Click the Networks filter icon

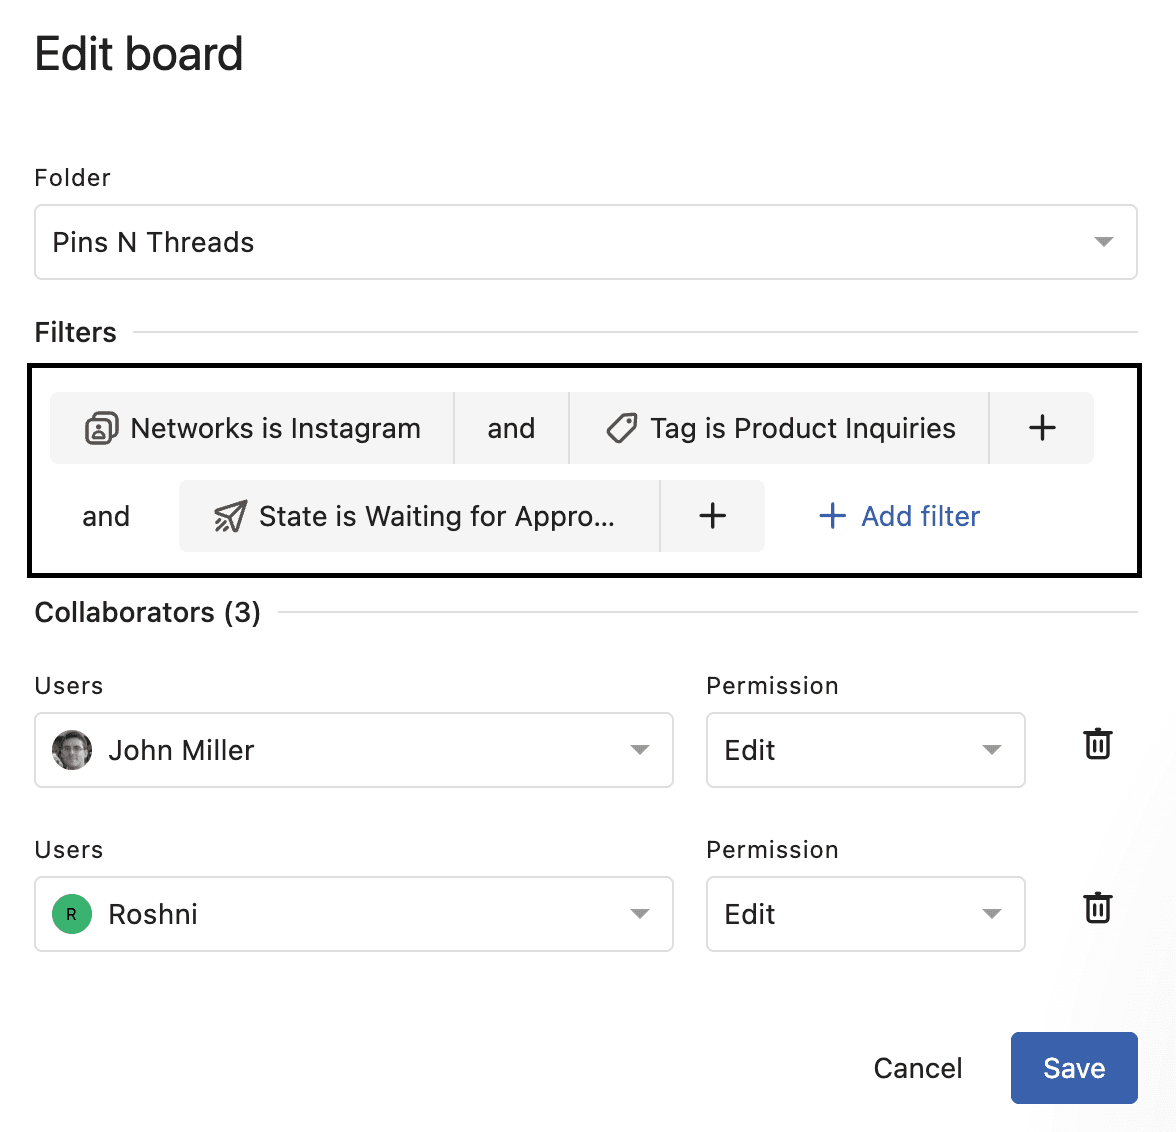(101, 428)
